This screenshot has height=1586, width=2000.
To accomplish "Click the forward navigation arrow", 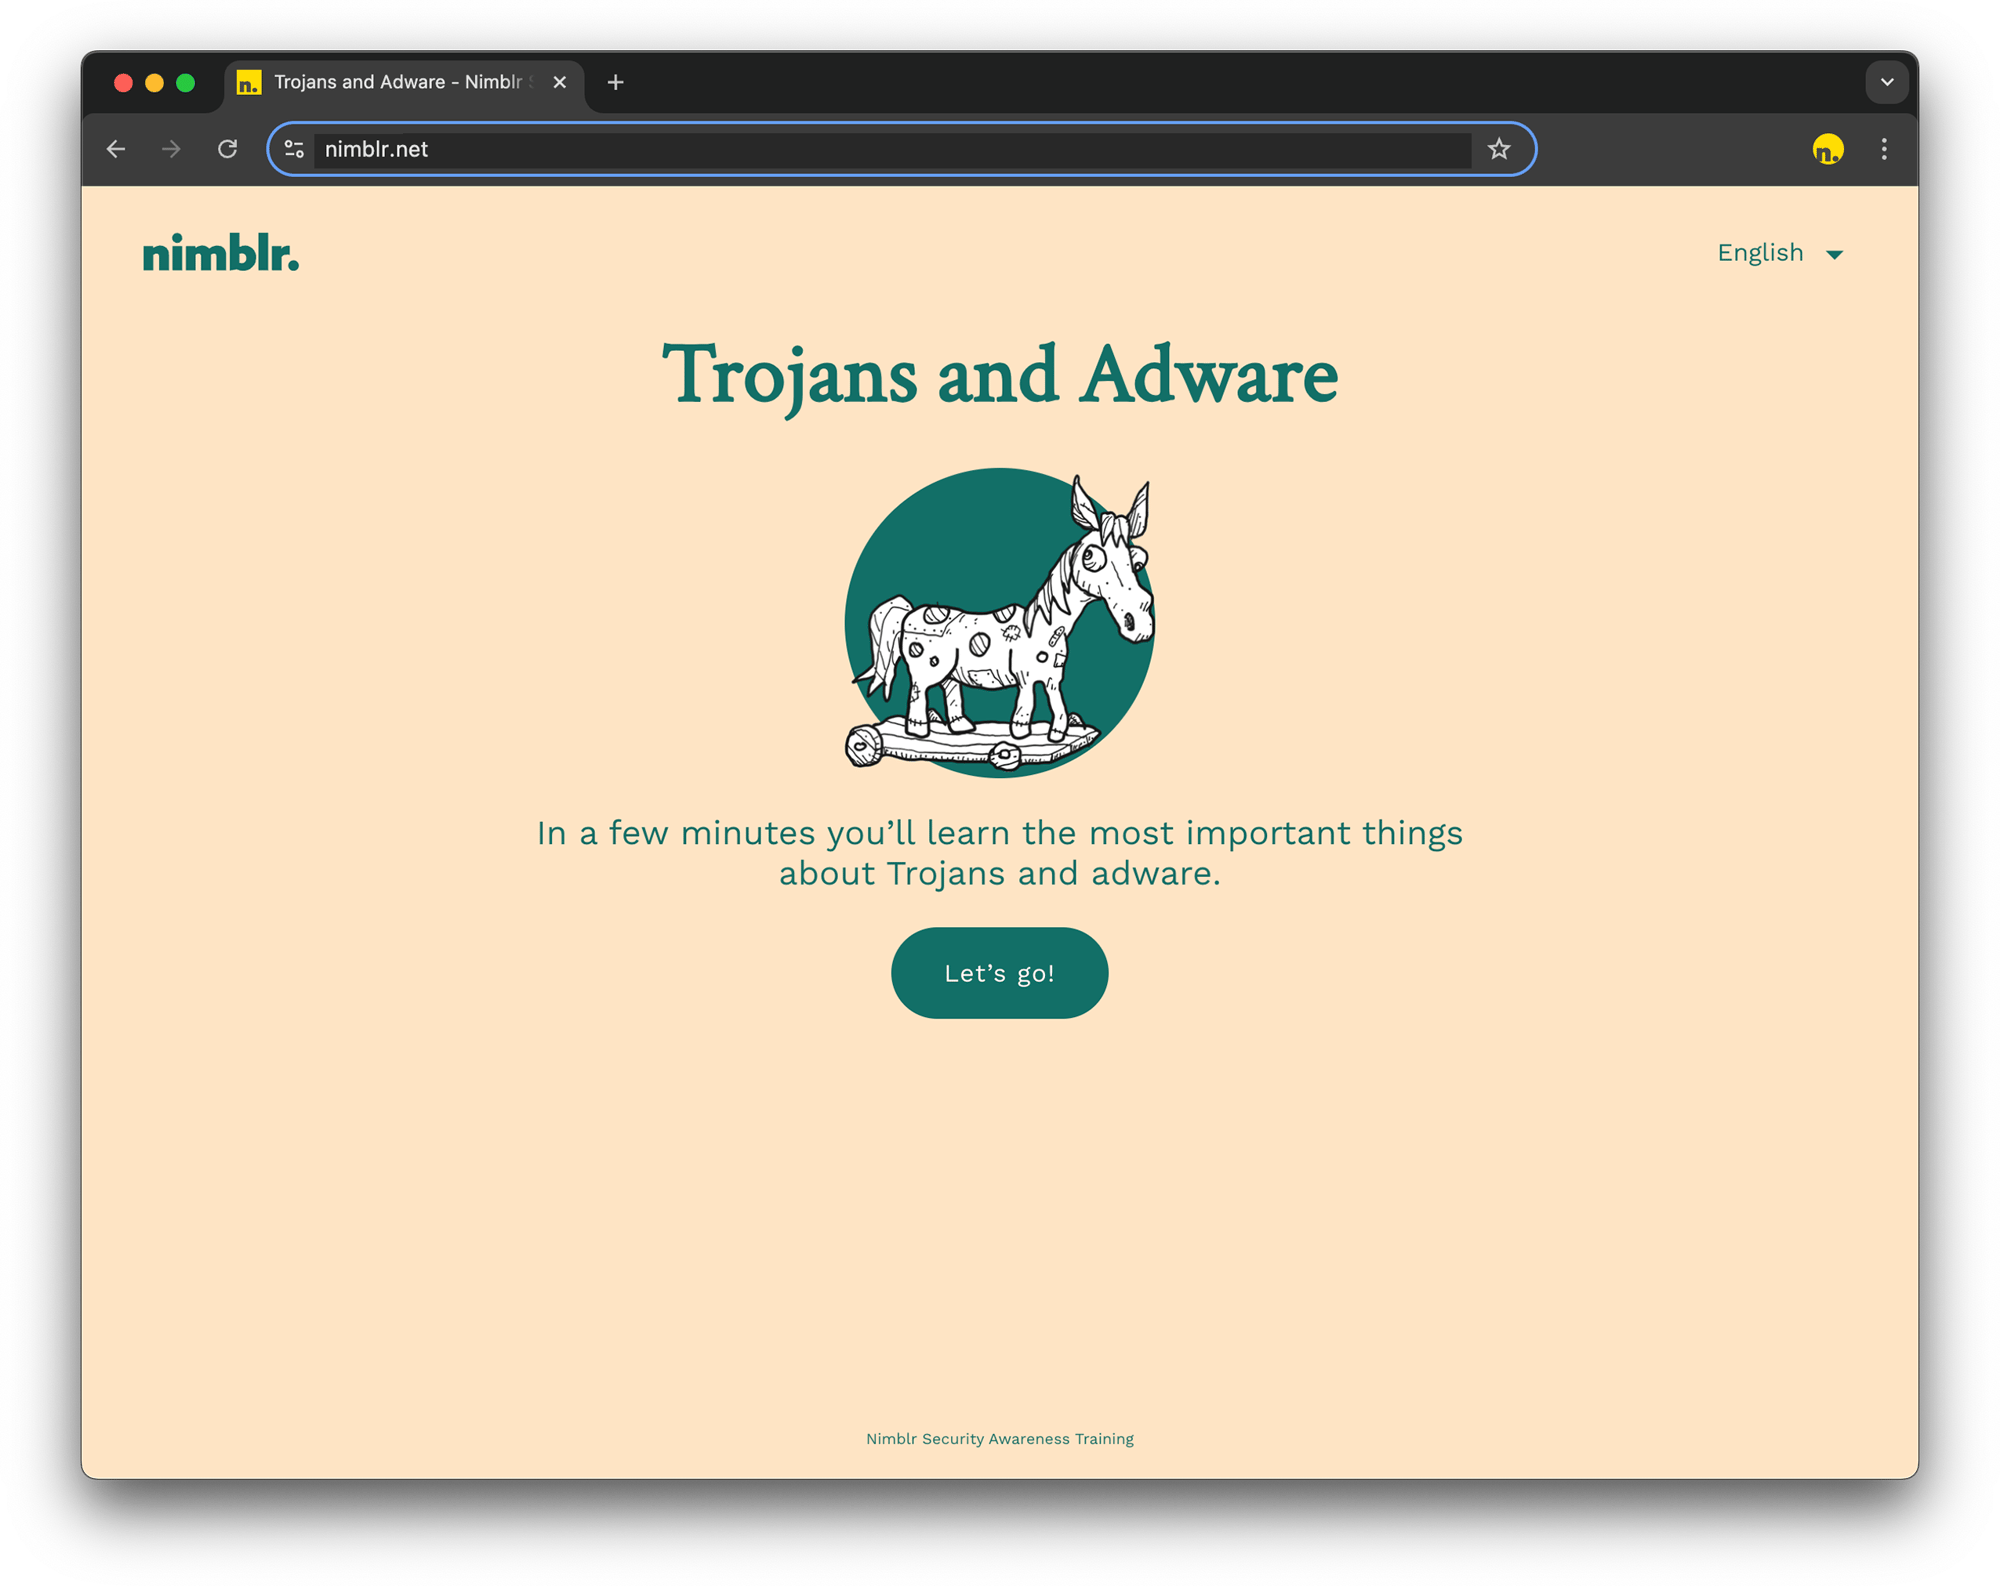I will (x=171, y=148).
